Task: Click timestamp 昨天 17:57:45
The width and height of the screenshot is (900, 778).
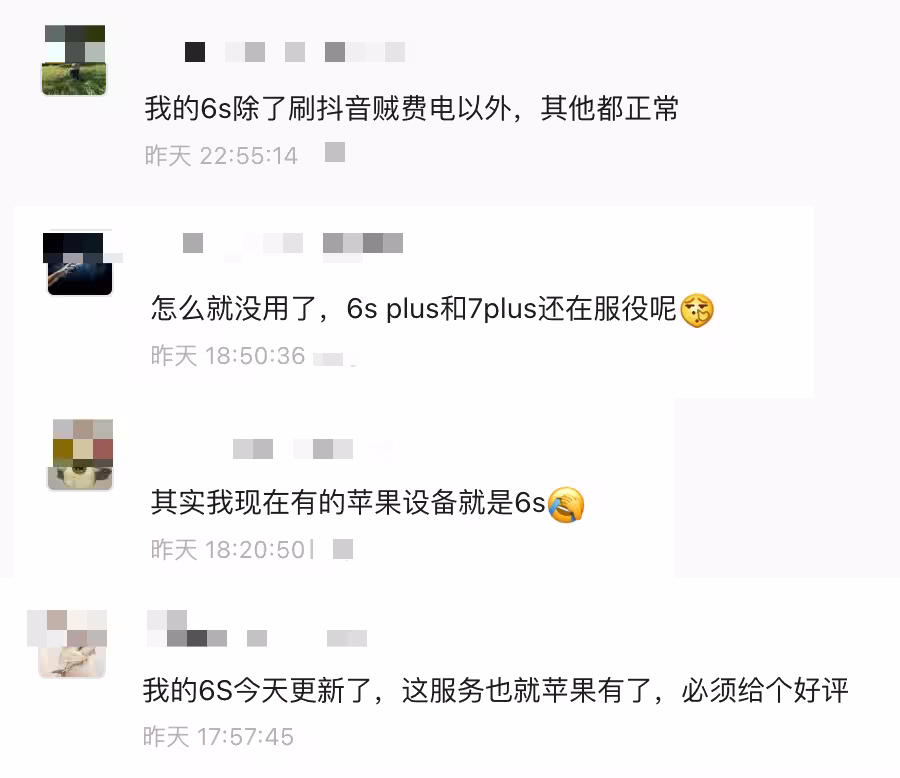Action: pos(218,737)
